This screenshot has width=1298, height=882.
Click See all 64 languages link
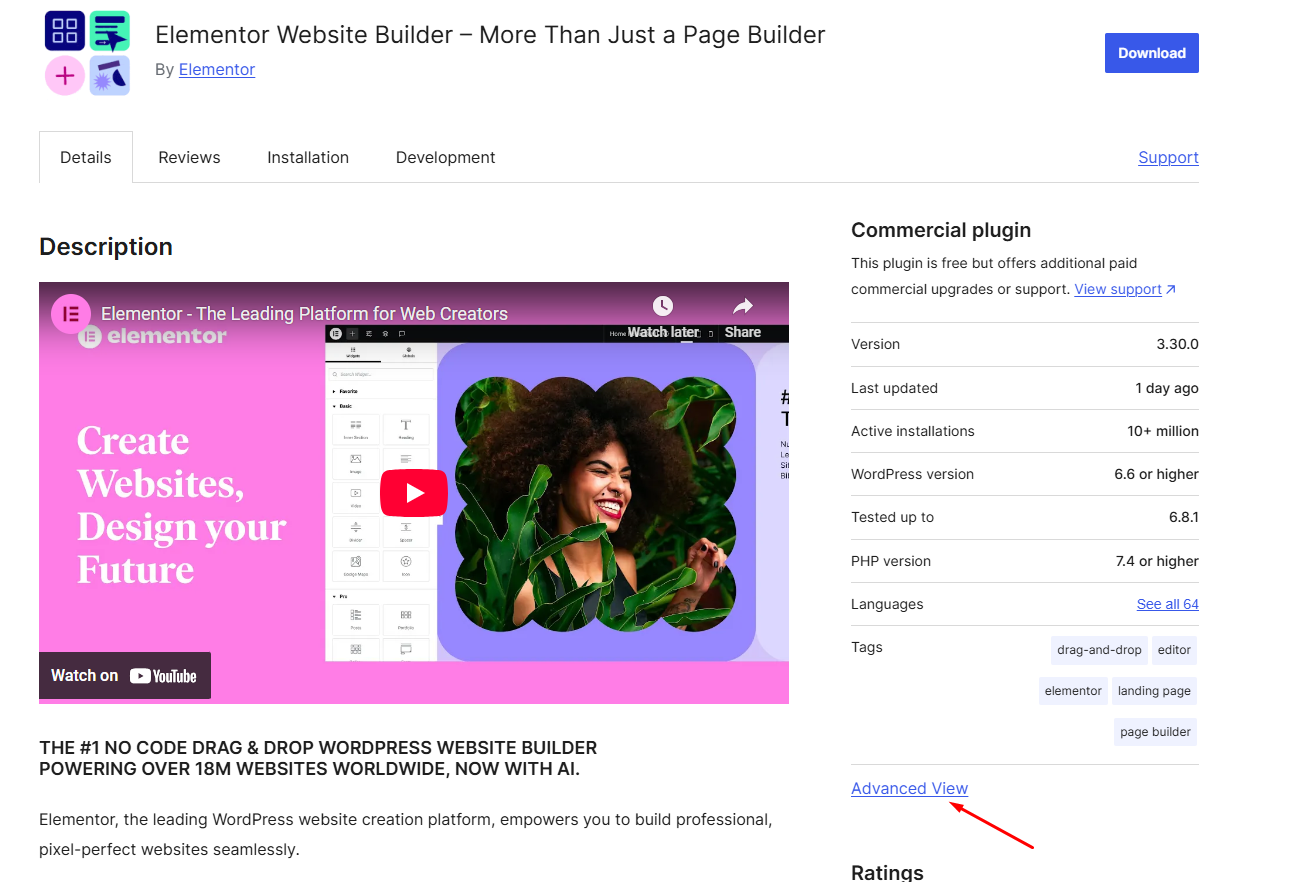[1168, 604]
